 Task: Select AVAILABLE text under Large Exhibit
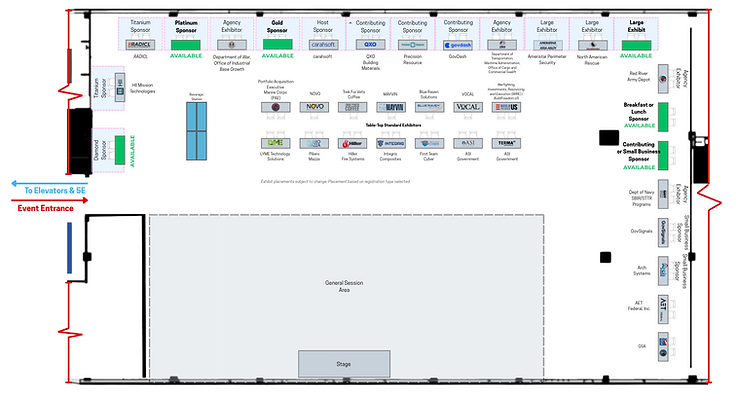pos(636,56)
